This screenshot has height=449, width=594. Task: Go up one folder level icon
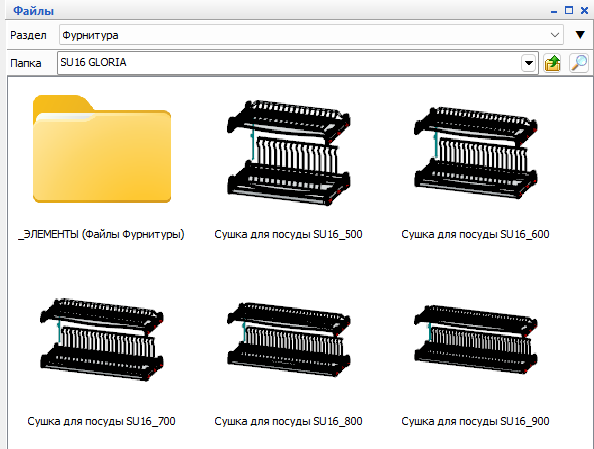pos(552,63)
